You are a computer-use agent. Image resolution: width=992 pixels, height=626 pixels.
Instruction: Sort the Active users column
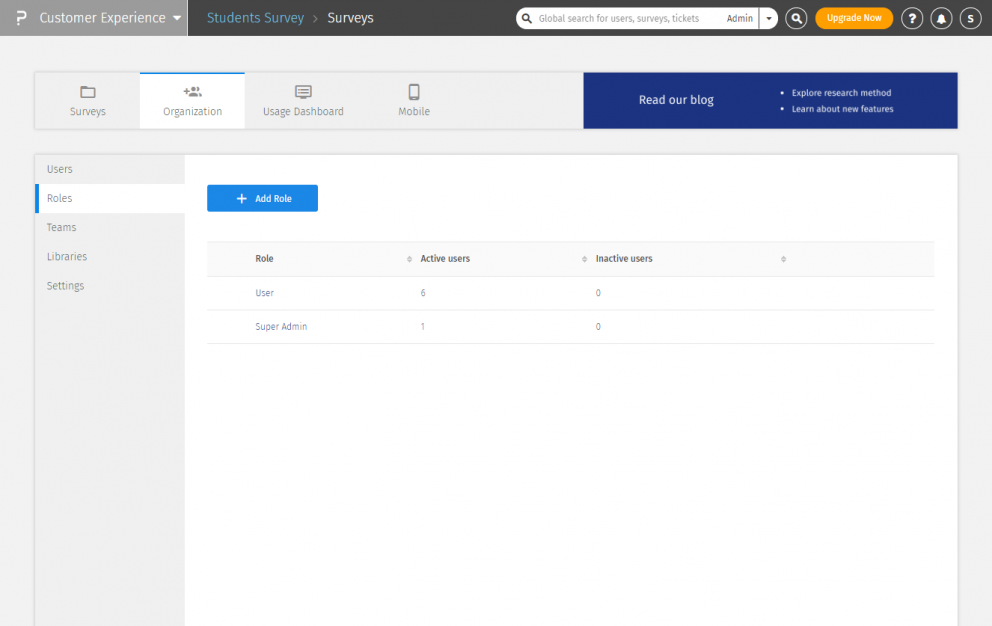tap(584, 258)
